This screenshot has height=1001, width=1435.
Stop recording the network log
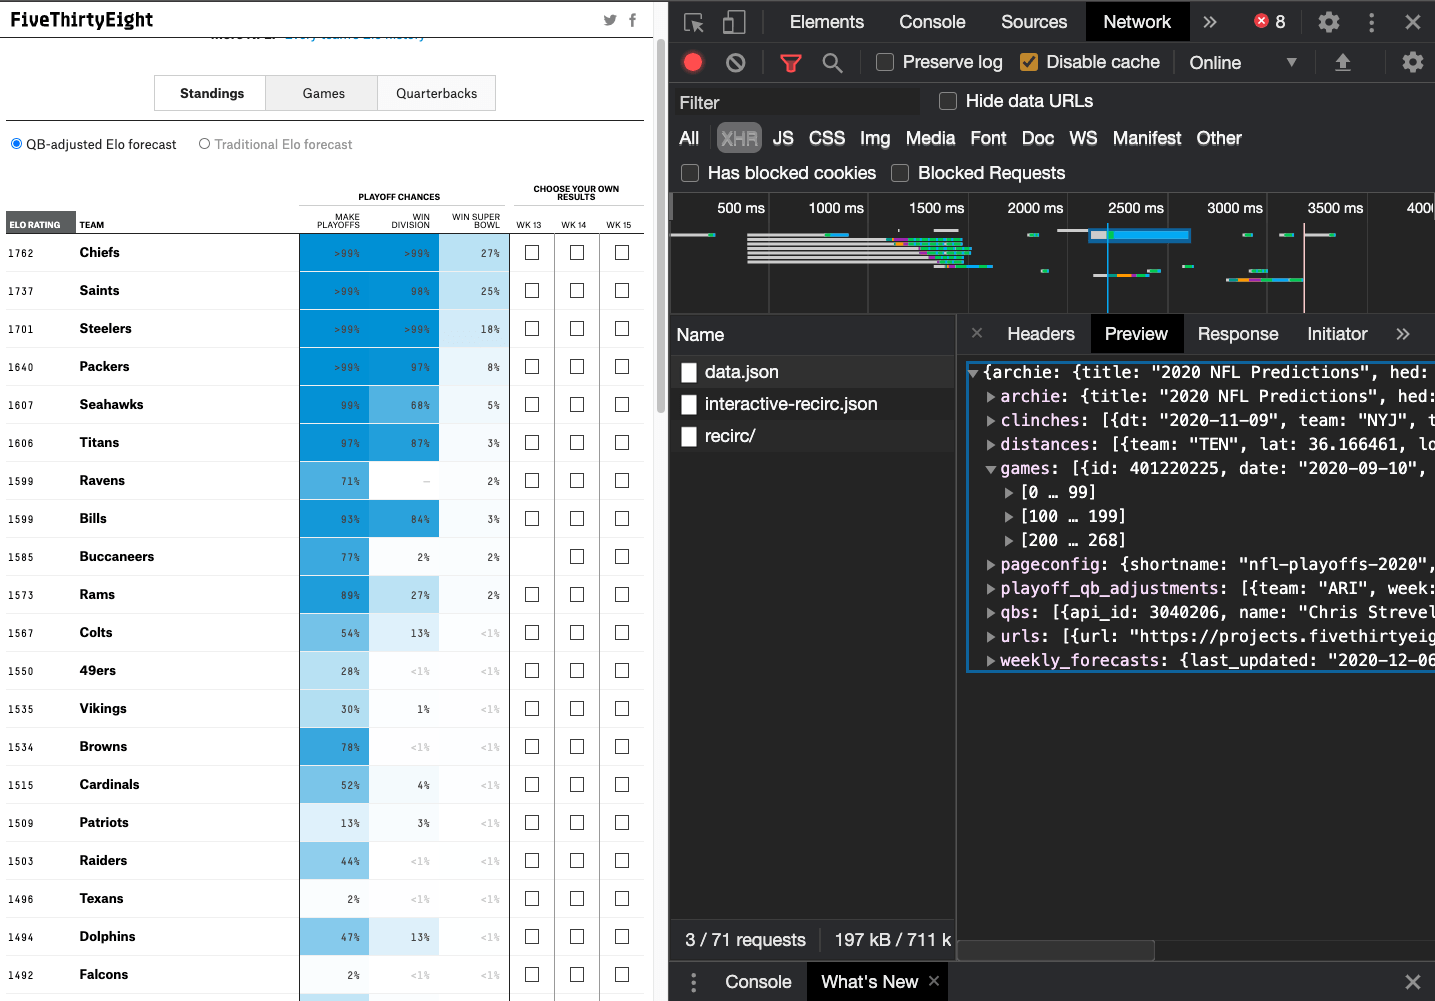pyautogui.click(x=692, y=61)
